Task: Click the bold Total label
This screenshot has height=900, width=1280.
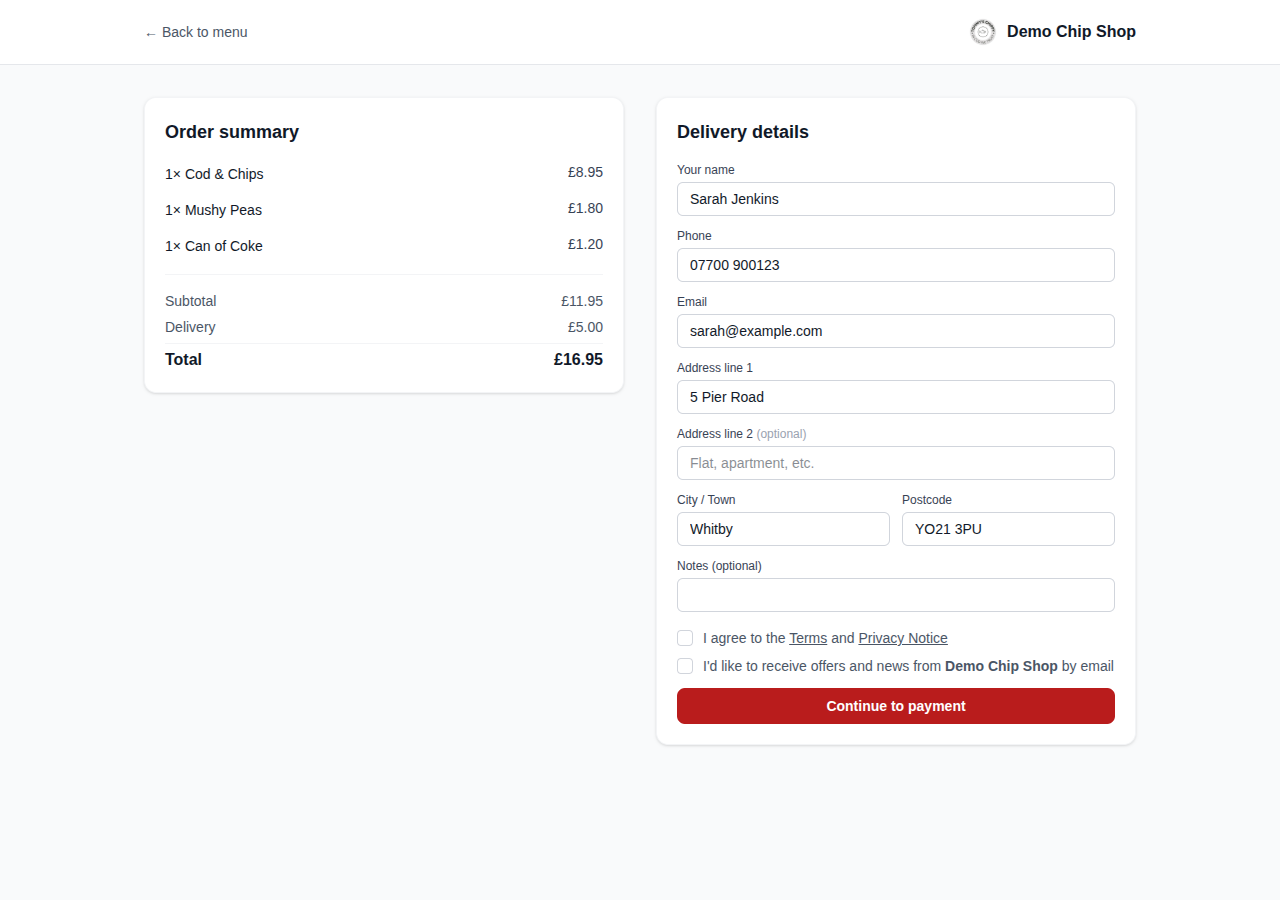Action: click(183, 359)
